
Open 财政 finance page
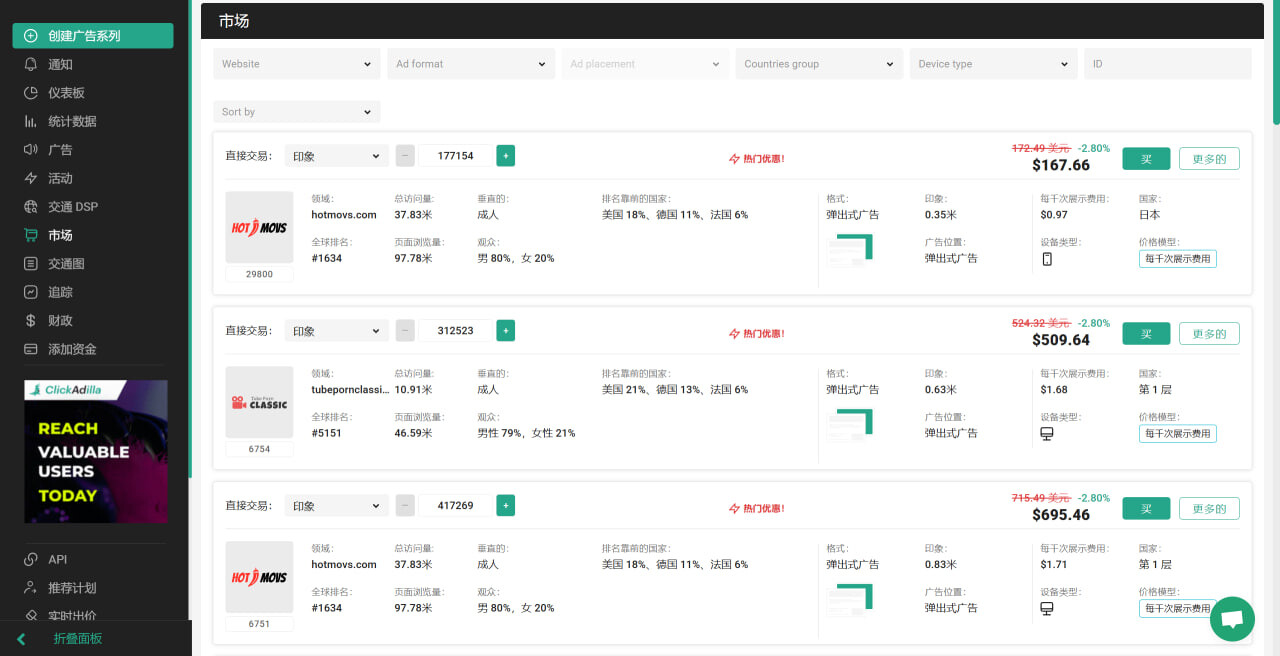(x=60, y=321)
